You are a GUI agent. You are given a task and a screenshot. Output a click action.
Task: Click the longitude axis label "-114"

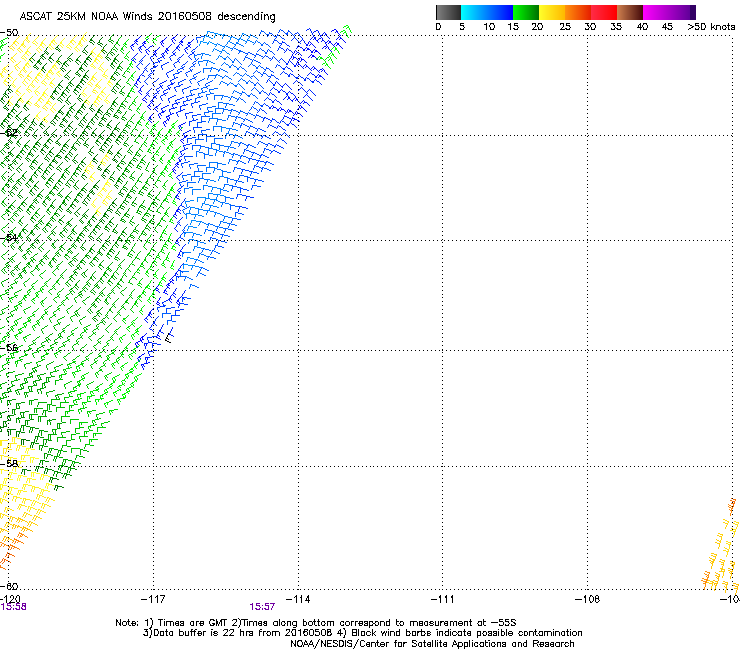[x=298, y=599]
